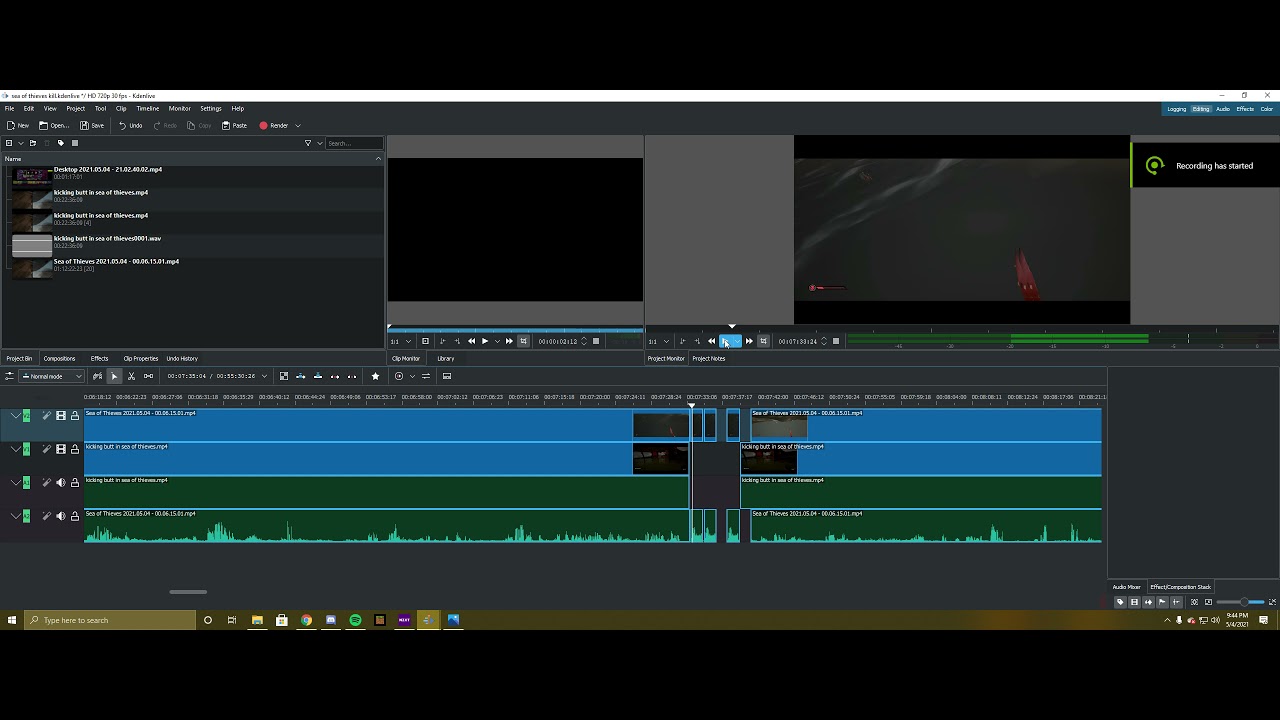The width and height of the screenshot is (1280, 720).
Task: Toggle project monitor zone crop icon
Action: pyautogui.click(x=764, y=341)
